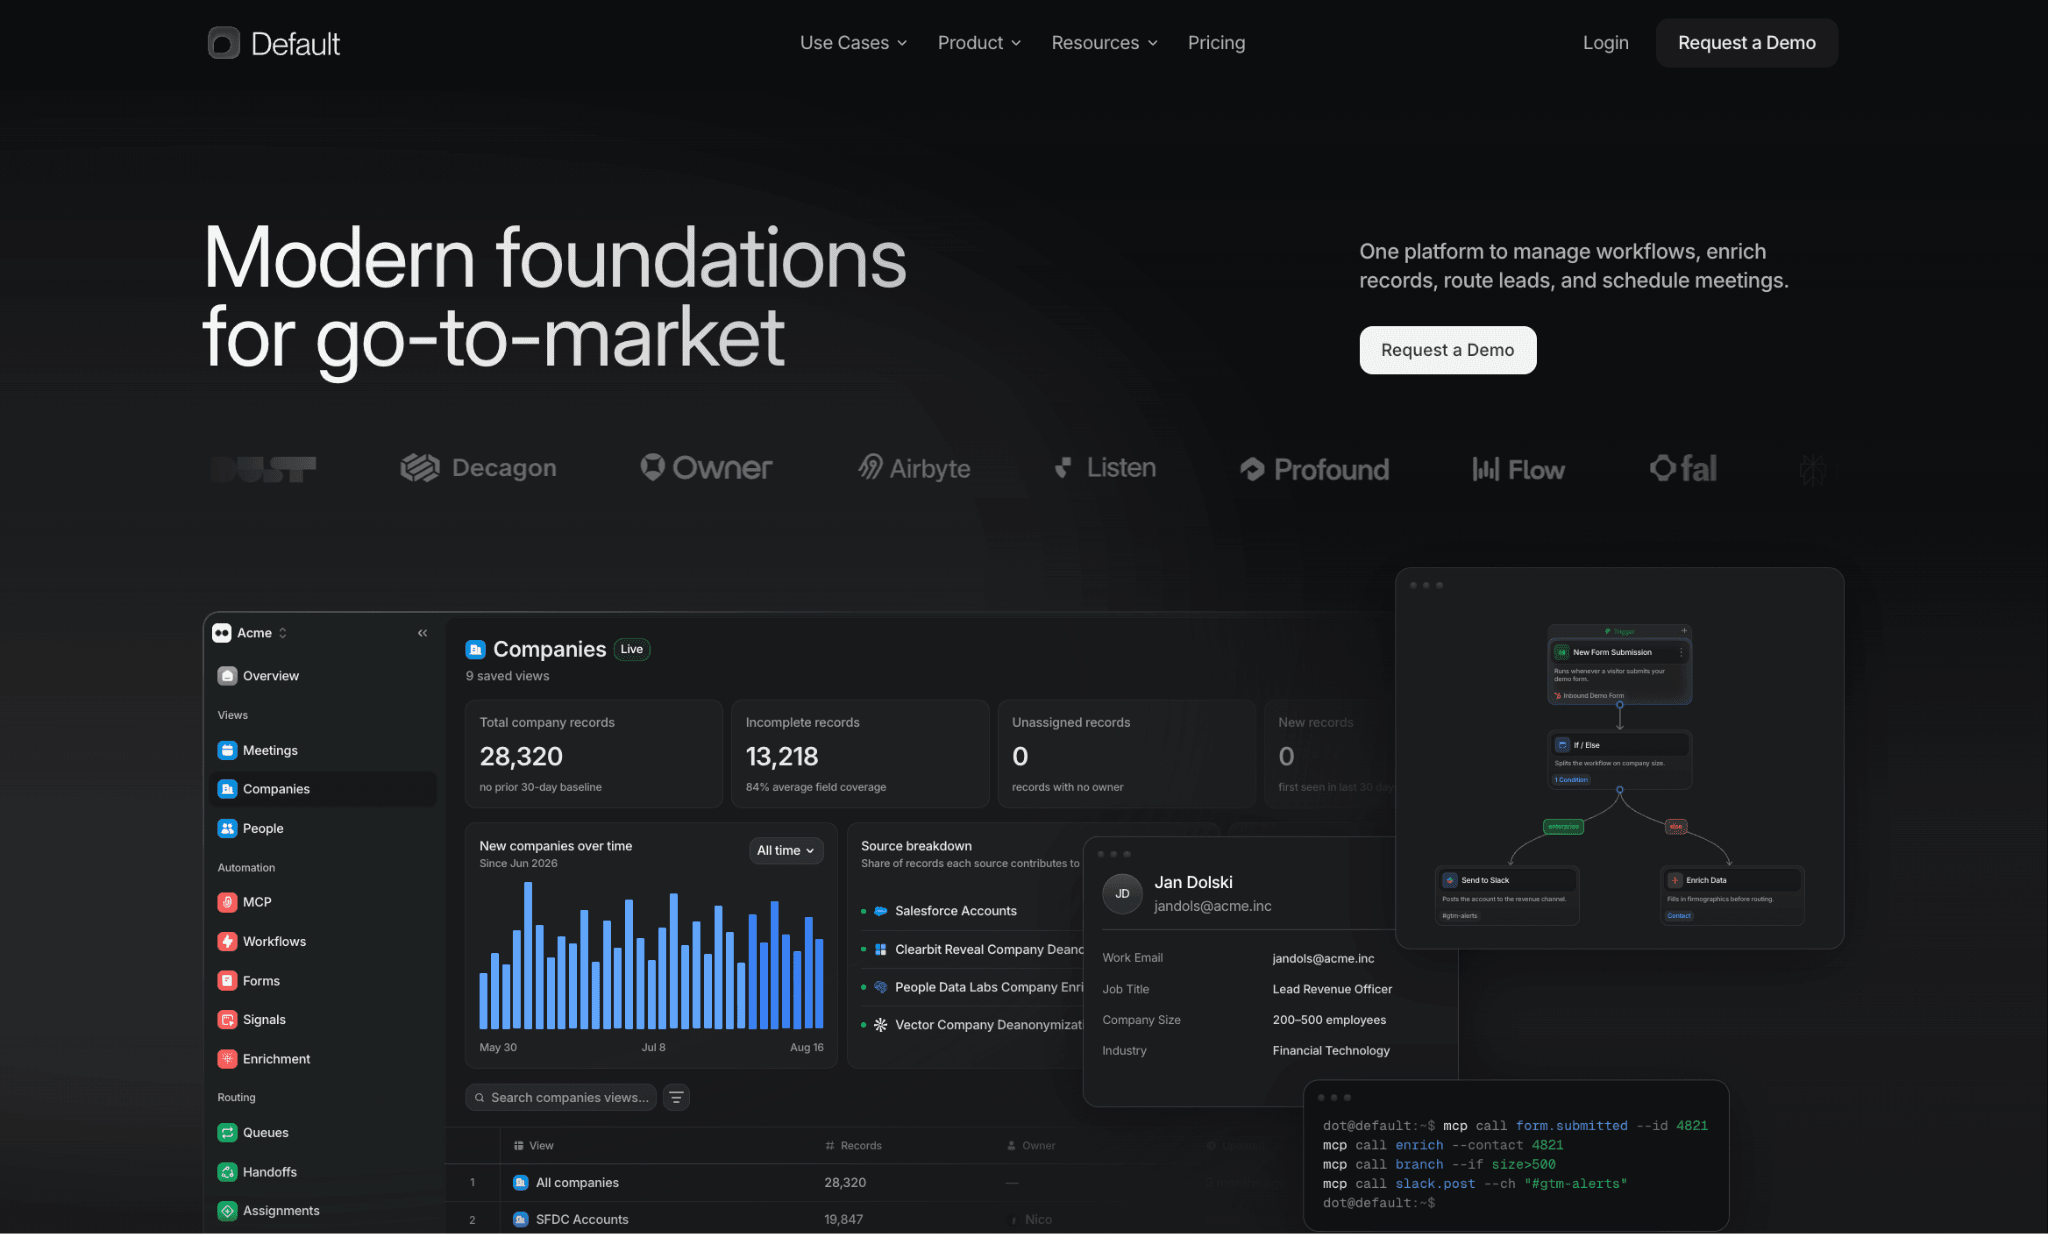Screen dimensions: 2048x1234
Task: Open the People view icon
Action: pyautogui.click(x=228, y=828)
